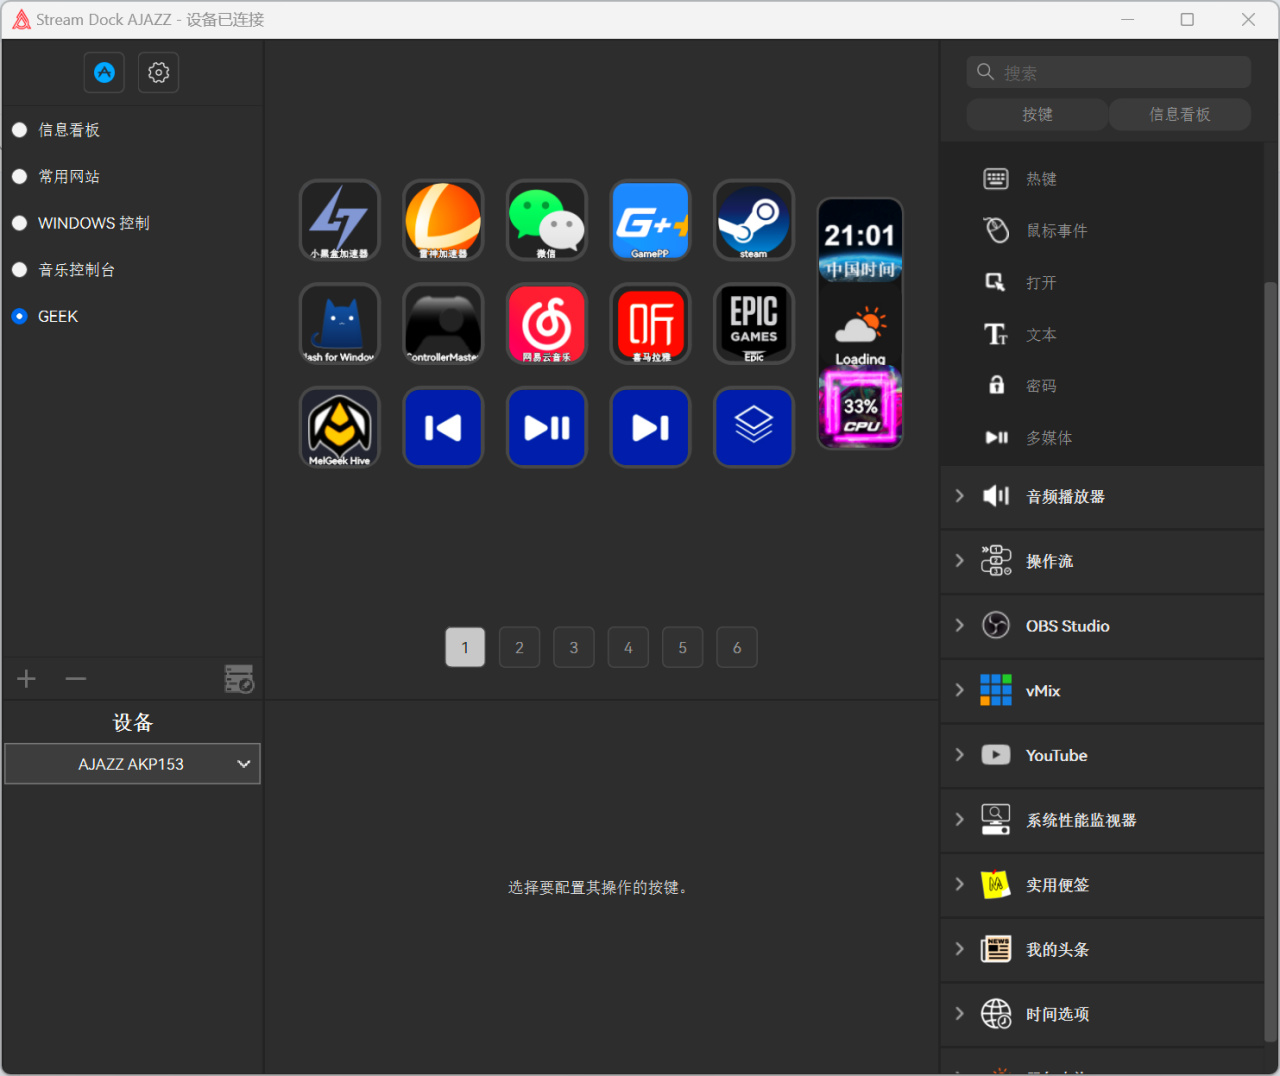Click the 喜马拉雅 key icon
Viewport: 1280px width, 1076px height.
[650, 324]
